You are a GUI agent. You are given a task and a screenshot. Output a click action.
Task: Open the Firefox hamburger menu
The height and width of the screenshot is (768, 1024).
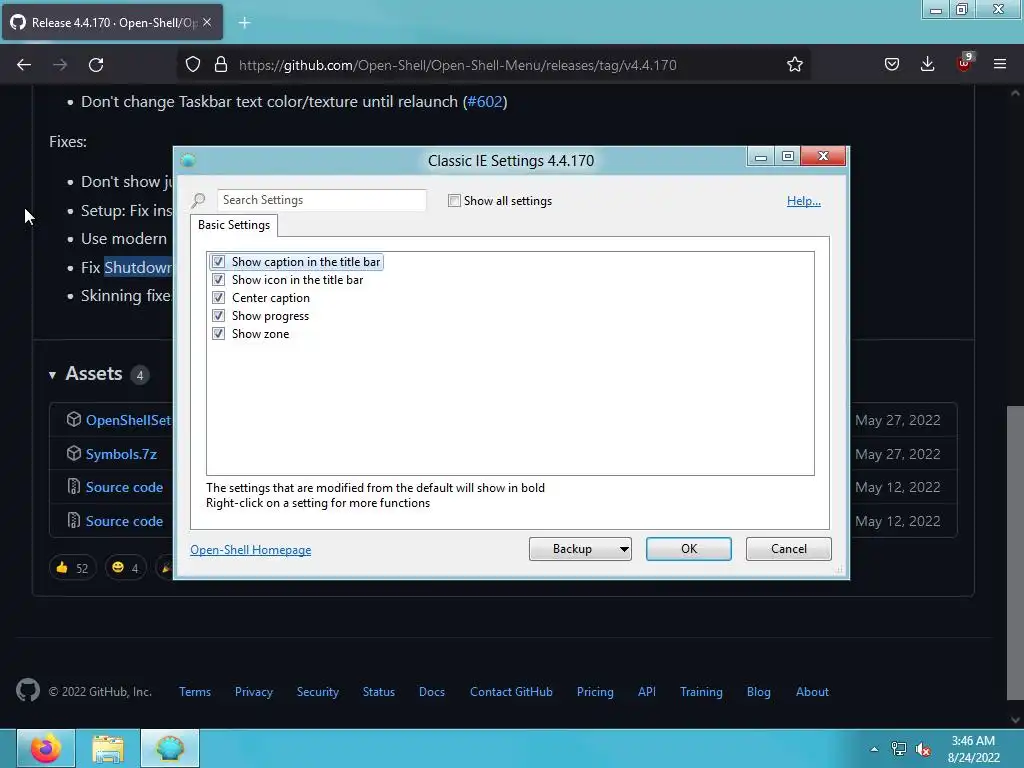coord(1000,65)
